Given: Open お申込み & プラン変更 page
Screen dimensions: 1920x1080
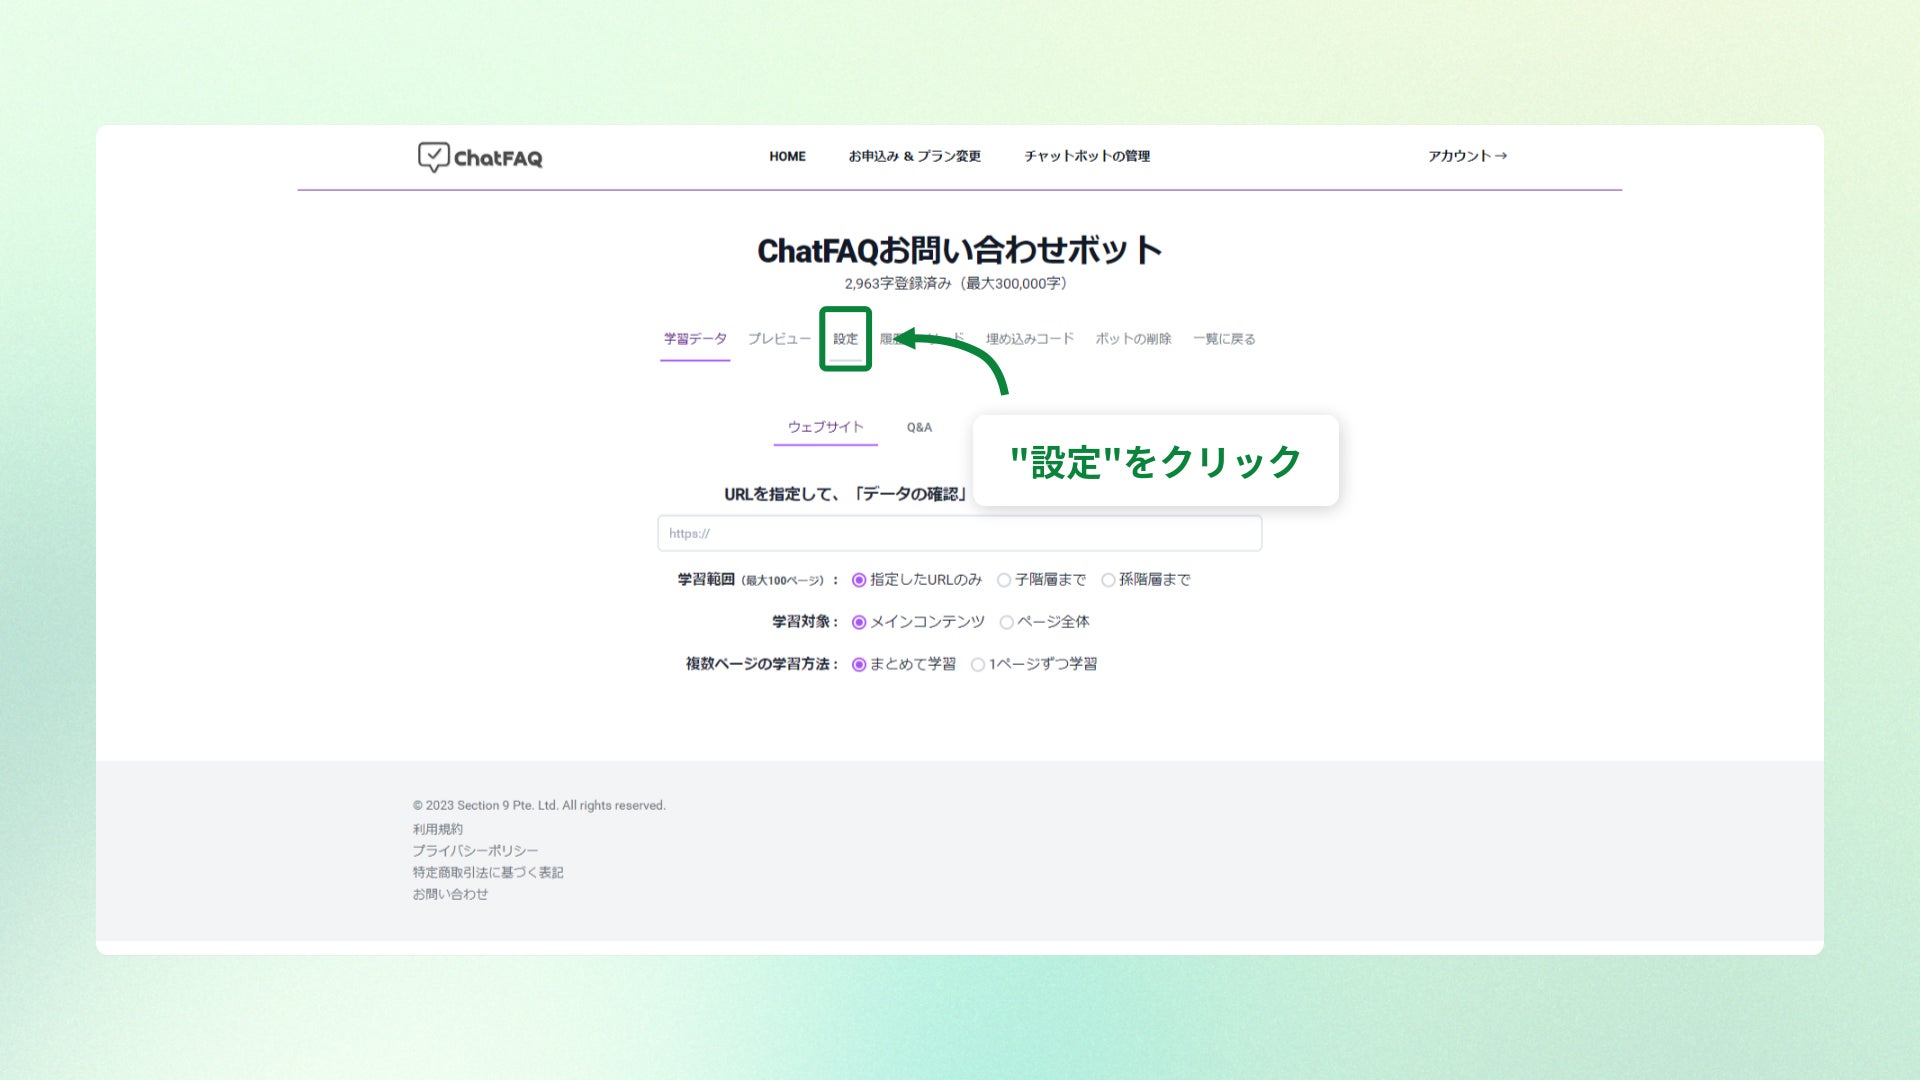Looking at the screenshot, I should [x=914, y=156].
